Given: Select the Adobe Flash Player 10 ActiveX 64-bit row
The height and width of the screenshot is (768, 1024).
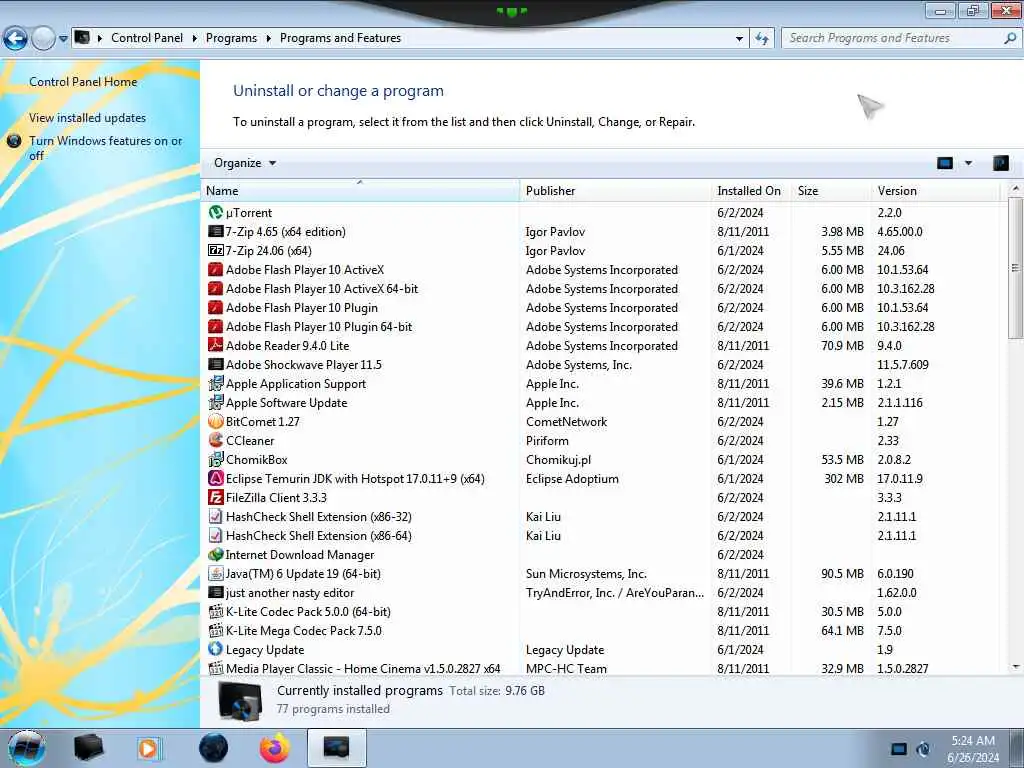Looking at the screenshot, I should (604, 288).
